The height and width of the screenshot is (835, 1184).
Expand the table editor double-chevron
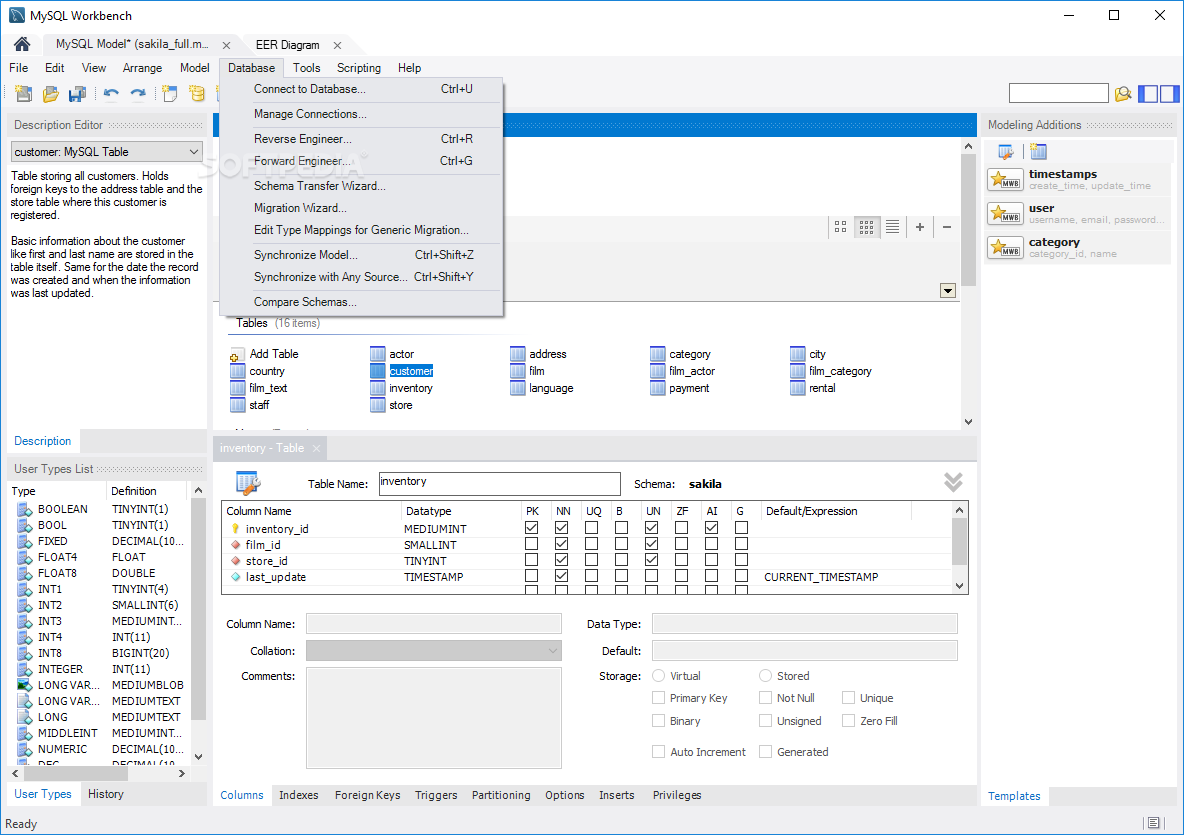coord(953,482)
